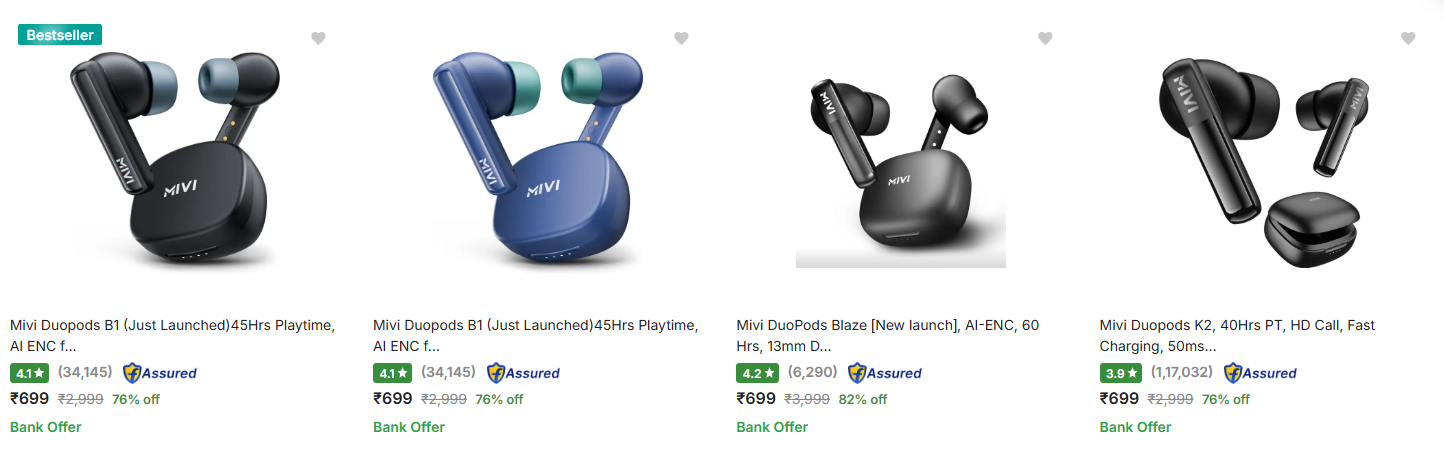Click Assured badge on blue Duopods B1
1444x450 pixels.
click(x=523, y=373)
